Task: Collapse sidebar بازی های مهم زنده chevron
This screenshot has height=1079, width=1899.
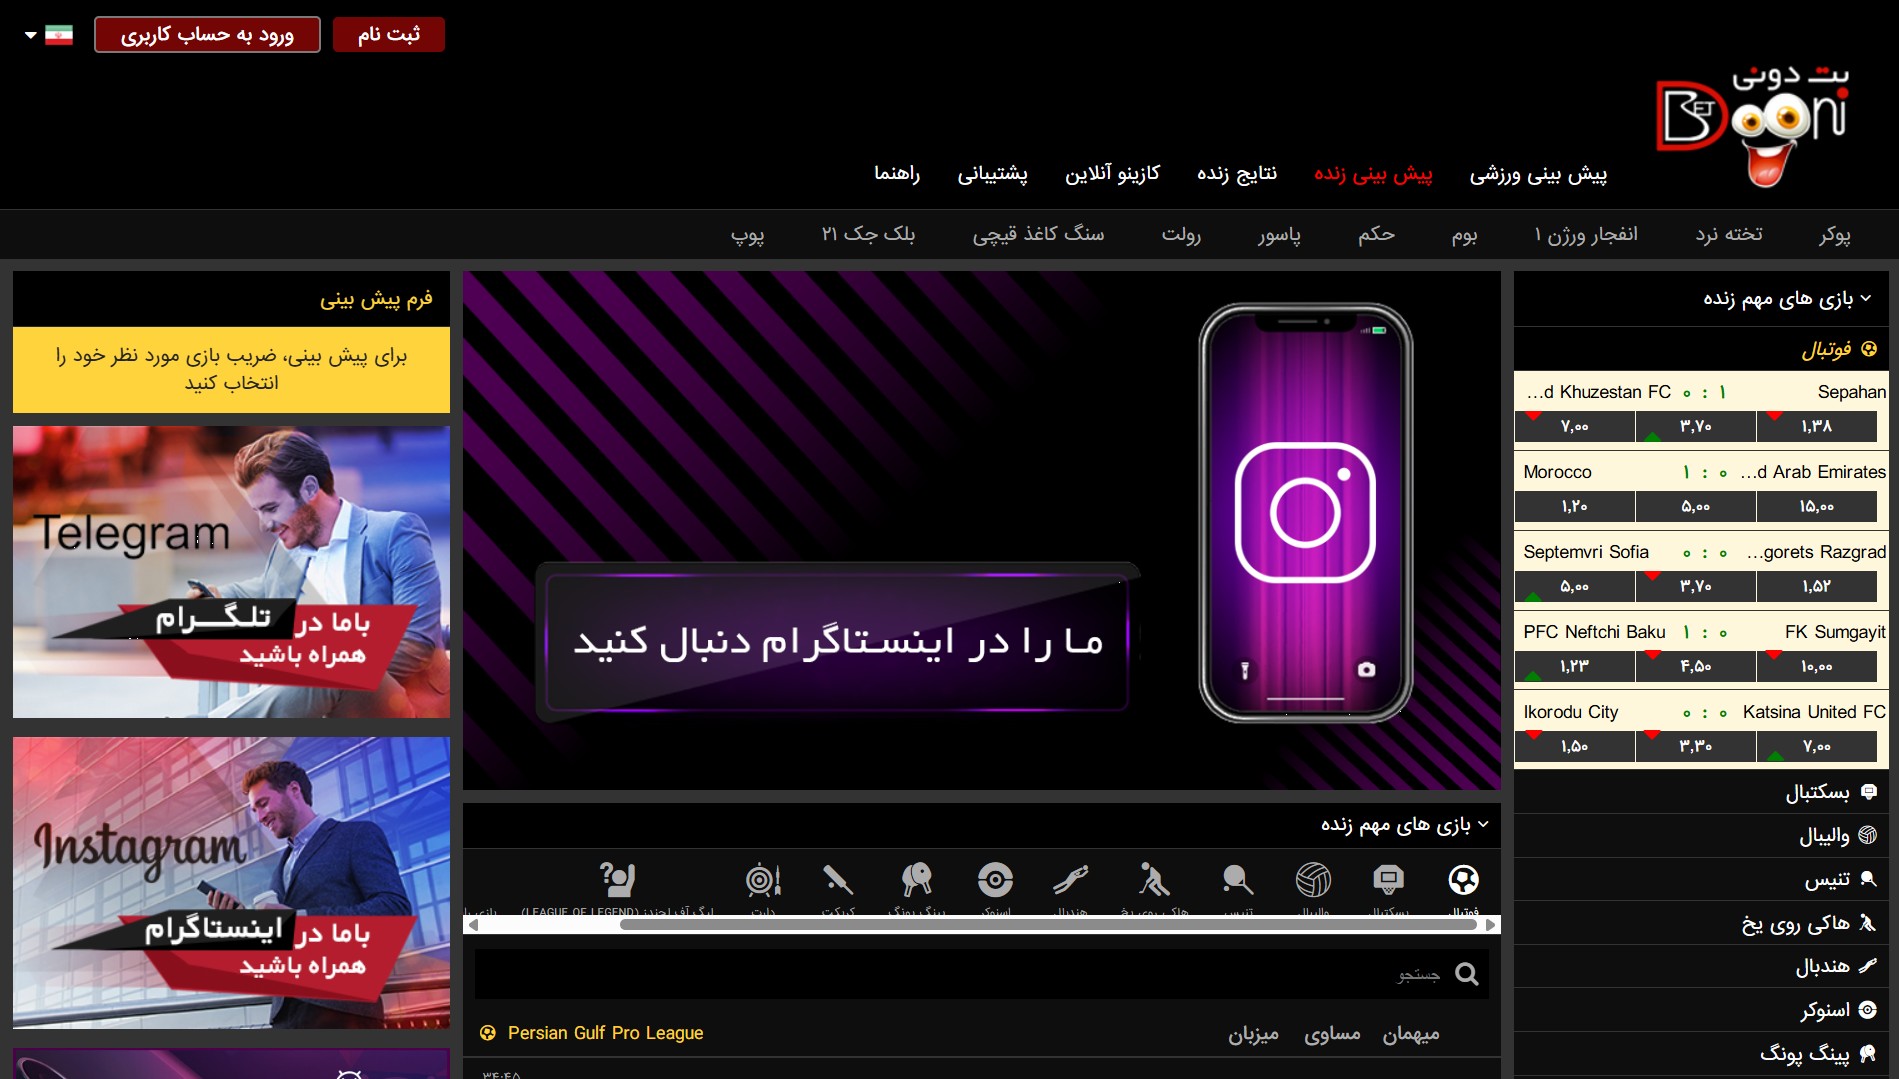Action: coord(1866,298)
